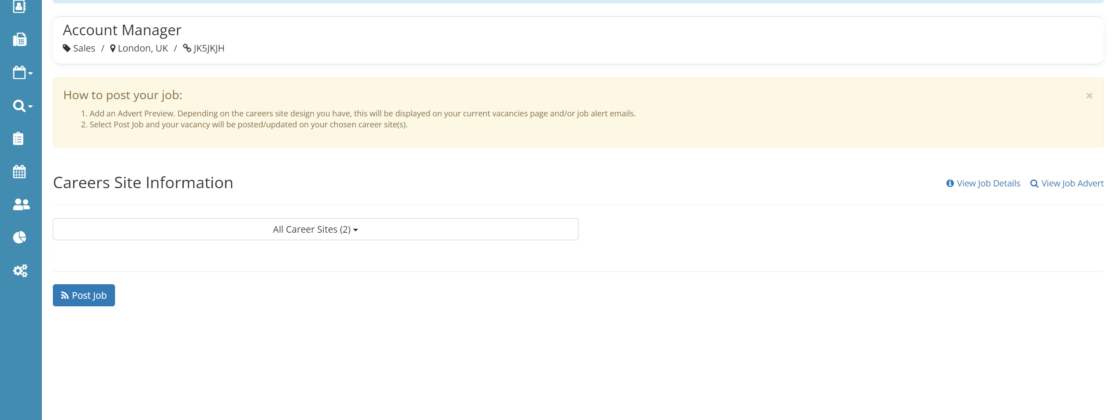1120x420 pixels.
Task: Open the briefcase jobs icon in sidebar
Action: tap(19, 40)
